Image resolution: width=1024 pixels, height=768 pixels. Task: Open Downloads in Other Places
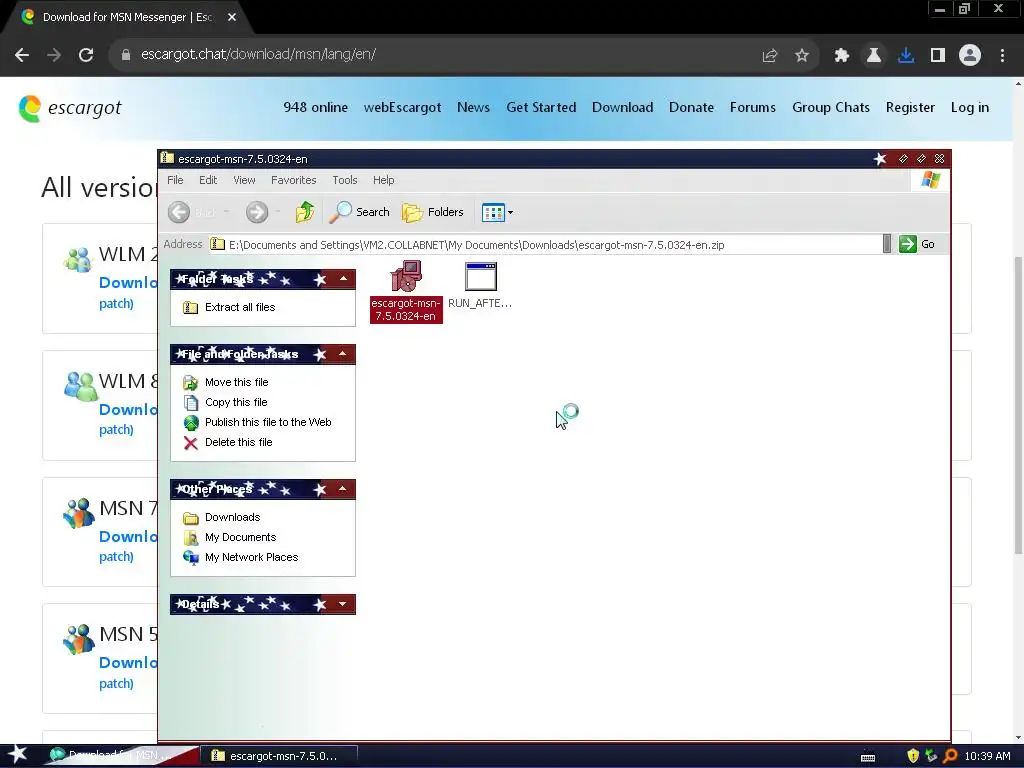[232, 517]
